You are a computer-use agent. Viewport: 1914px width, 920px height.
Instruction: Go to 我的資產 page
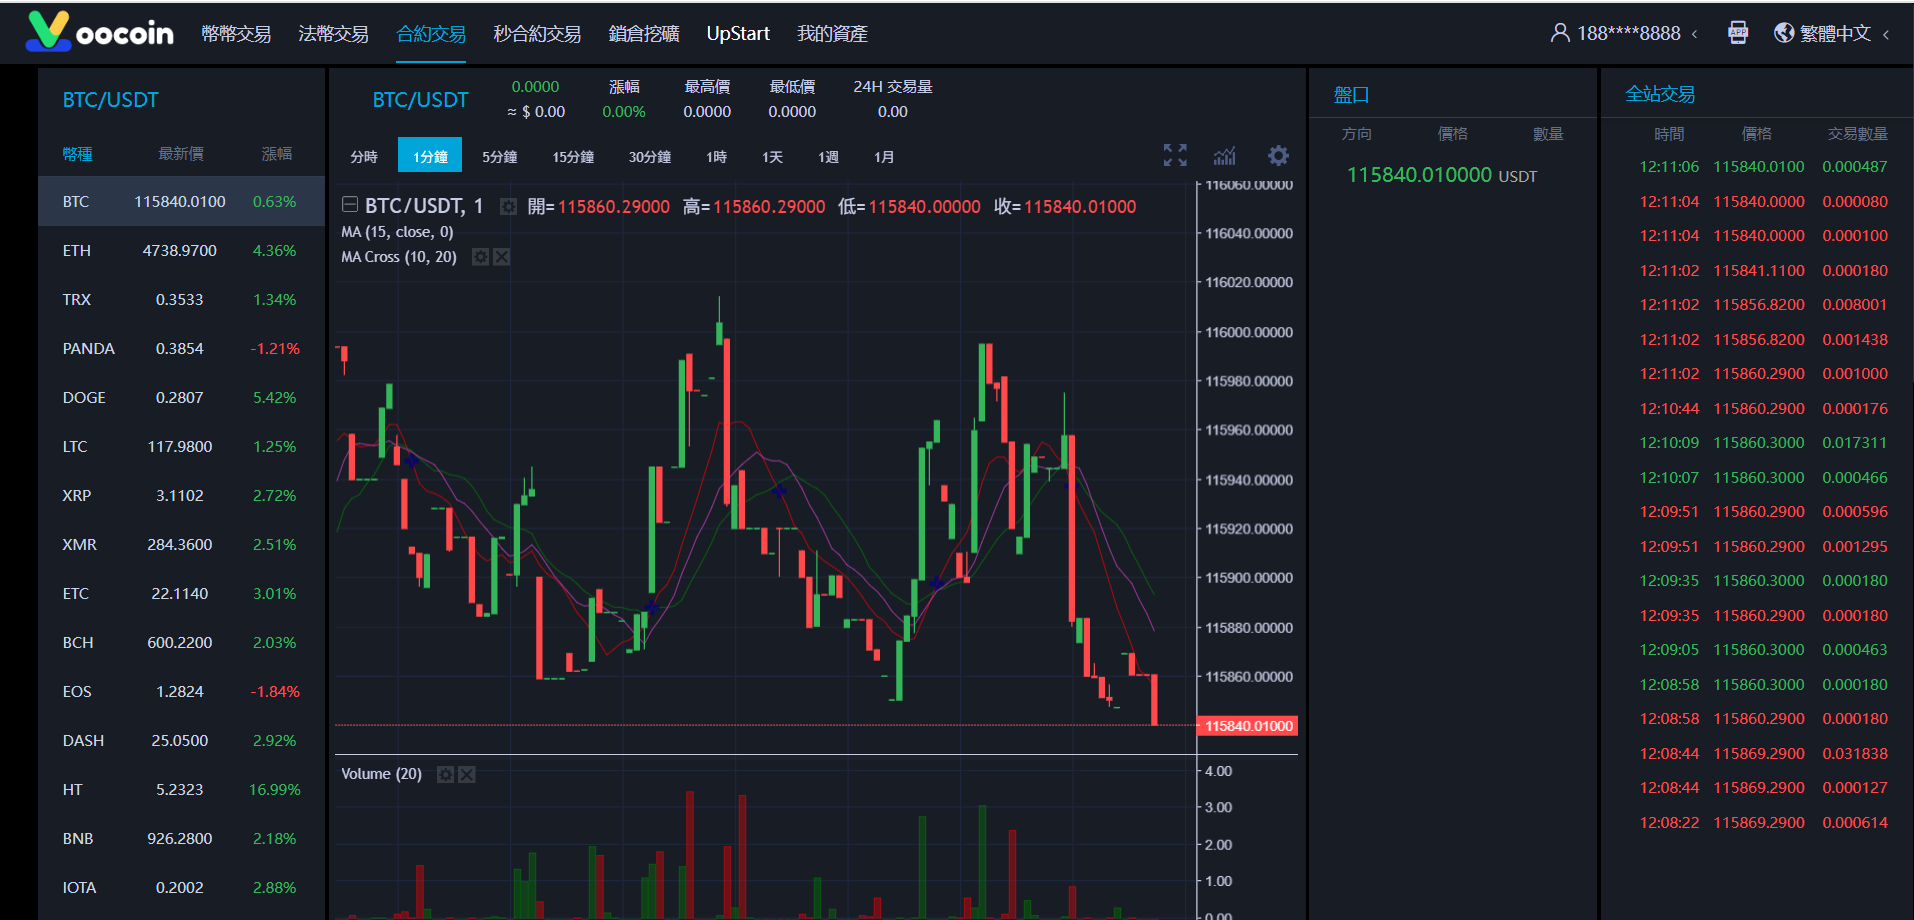(831, 33)
